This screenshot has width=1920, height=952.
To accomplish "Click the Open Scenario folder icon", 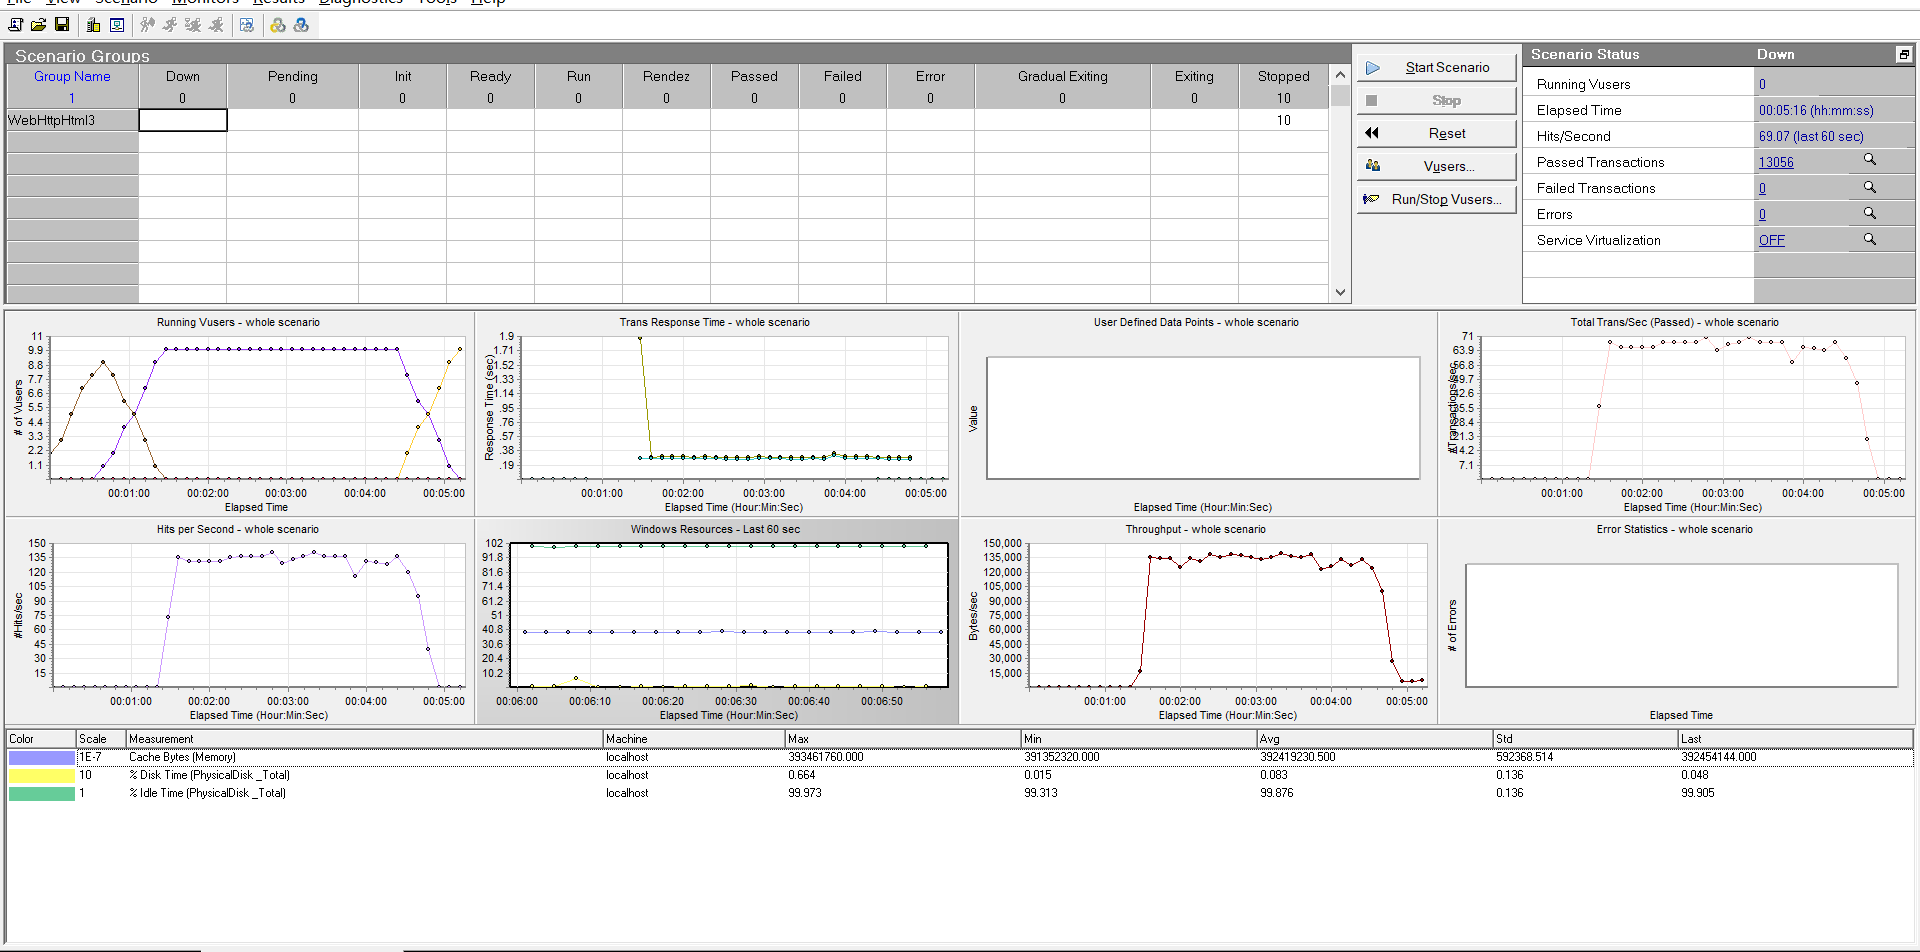I will [38, 25].
